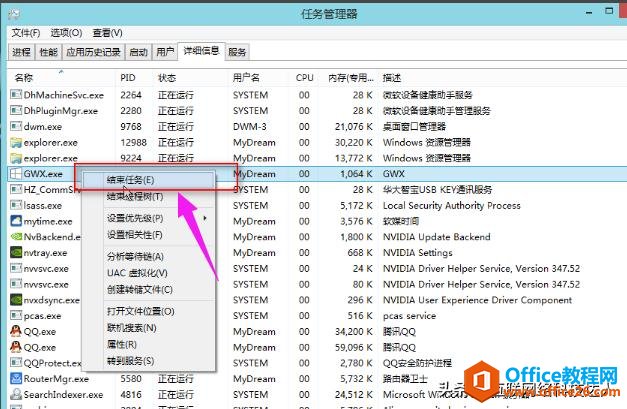Click the SearchIndexer.exe icon
Image resolution: width=627 pixels, height=409 pixels.
pos(16,394)
